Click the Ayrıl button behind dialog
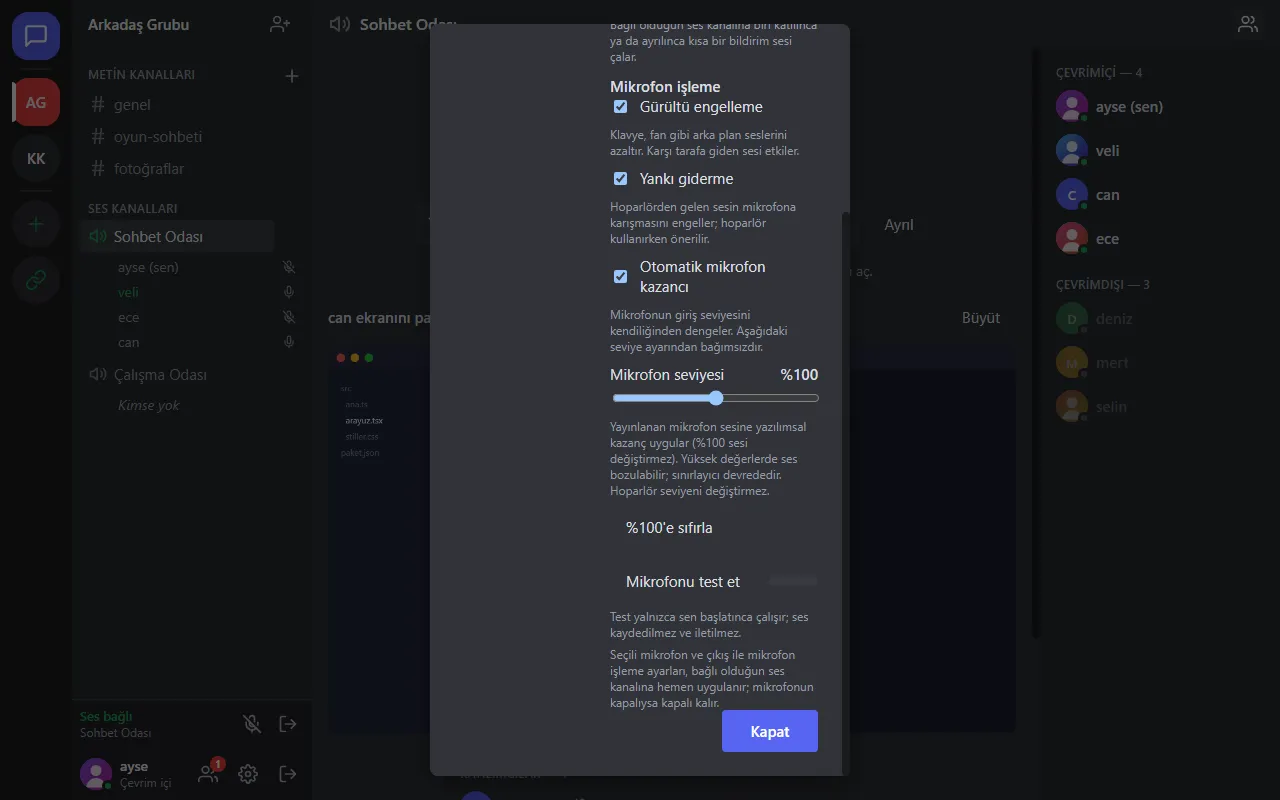Image resolution: width=1280 pixels, height=800 pixels. (899, 225)
